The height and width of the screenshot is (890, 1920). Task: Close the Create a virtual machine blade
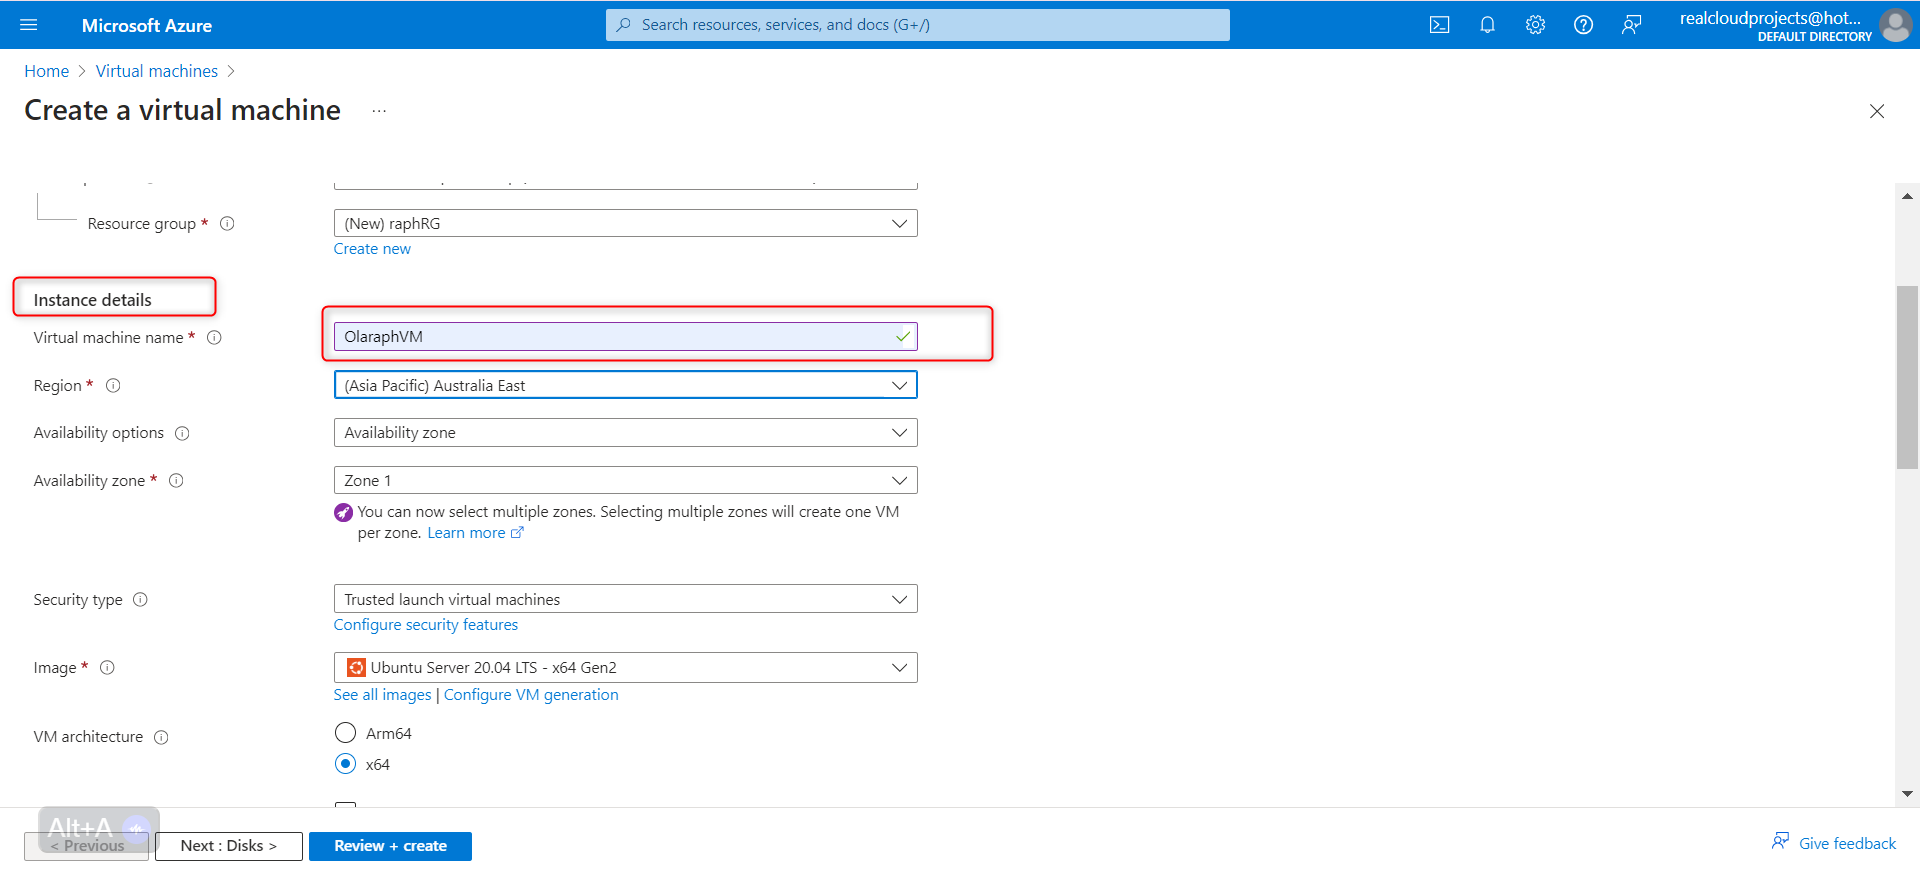click(x=1877, y=111)
